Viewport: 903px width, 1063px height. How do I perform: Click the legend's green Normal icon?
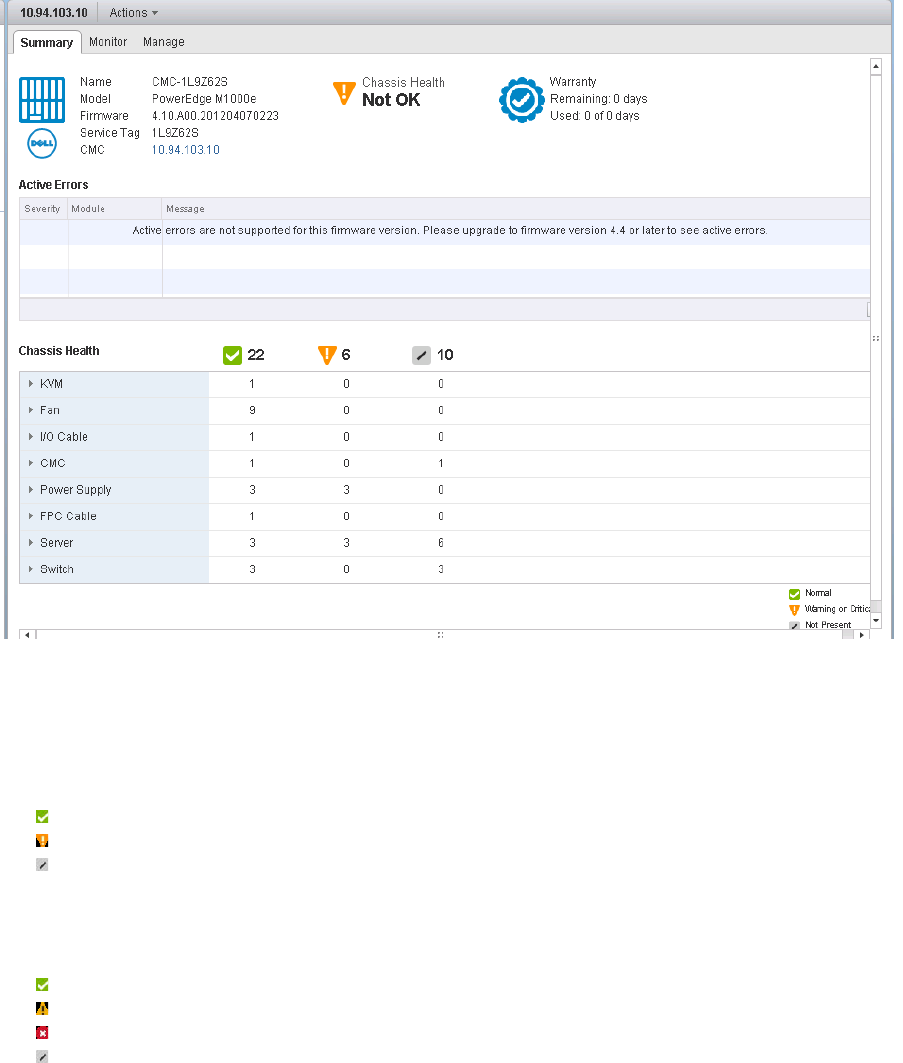coord(795,594)
